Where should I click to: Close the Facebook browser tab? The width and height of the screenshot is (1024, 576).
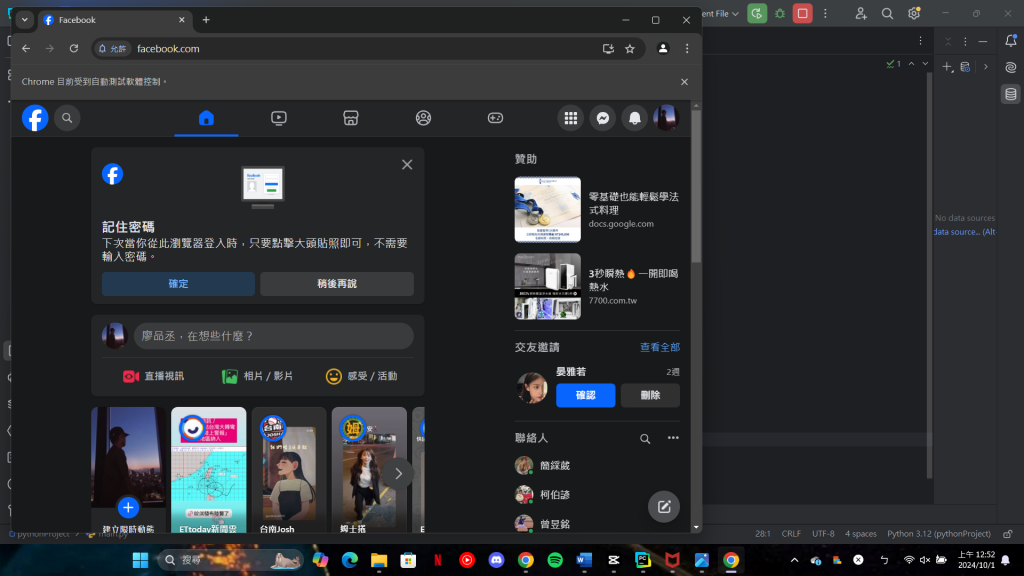coord(182,20)
